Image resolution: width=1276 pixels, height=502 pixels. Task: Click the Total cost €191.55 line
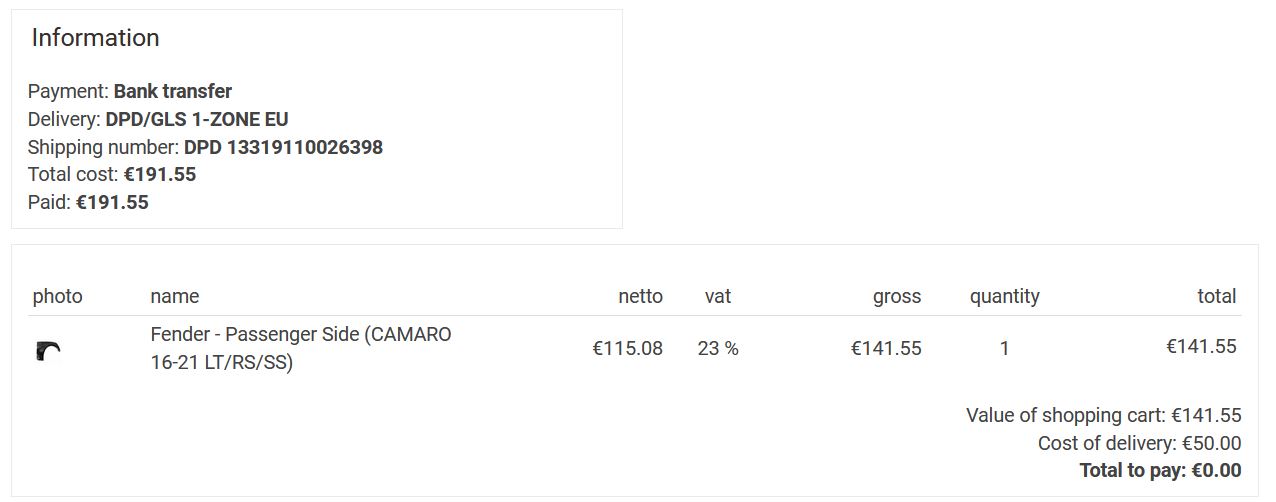[x=112, y=174]
